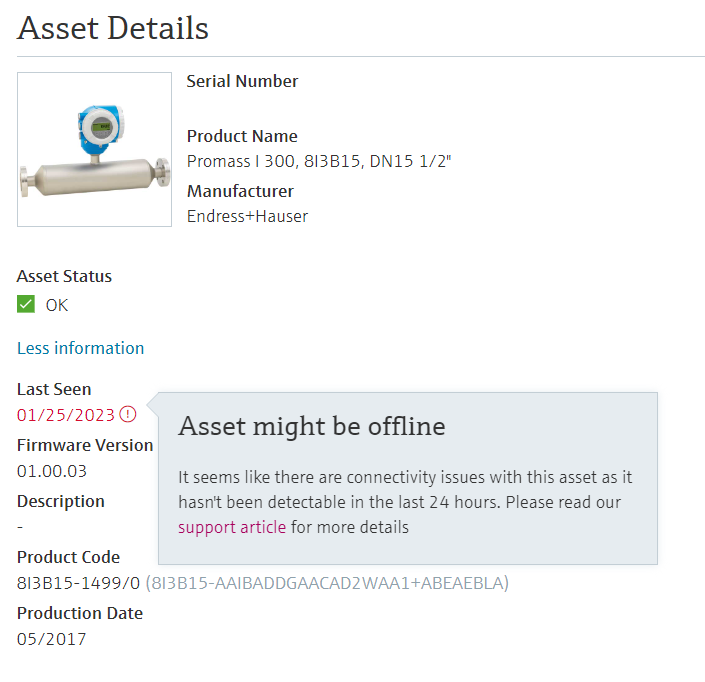Click the Description field label
The image size is (705, 682).
(60, 501)
